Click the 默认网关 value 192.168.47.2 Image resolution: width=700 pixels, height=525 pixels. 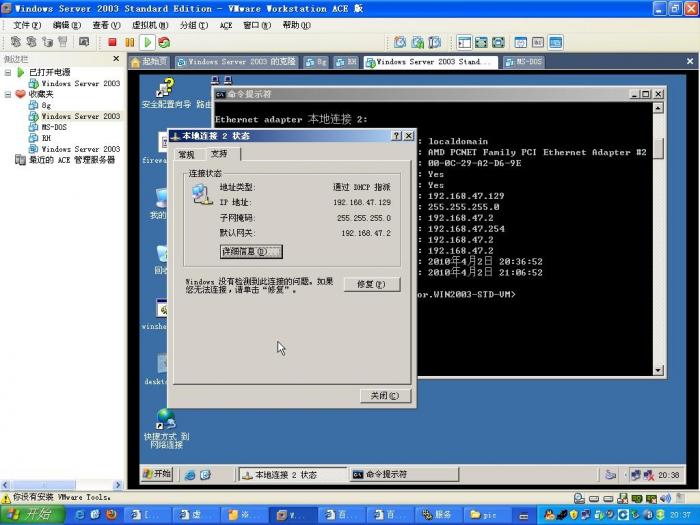click(x=366, y=233)
